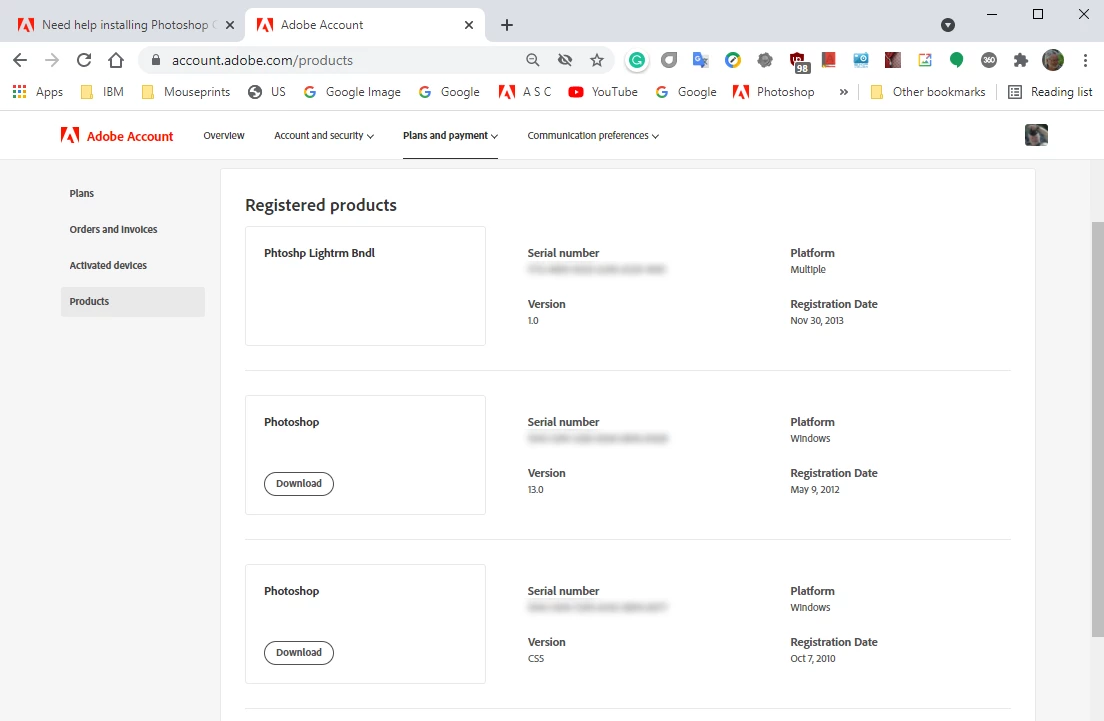
Task: Switch to the Need help installing Photoshop tab
Action: (125, 25)
